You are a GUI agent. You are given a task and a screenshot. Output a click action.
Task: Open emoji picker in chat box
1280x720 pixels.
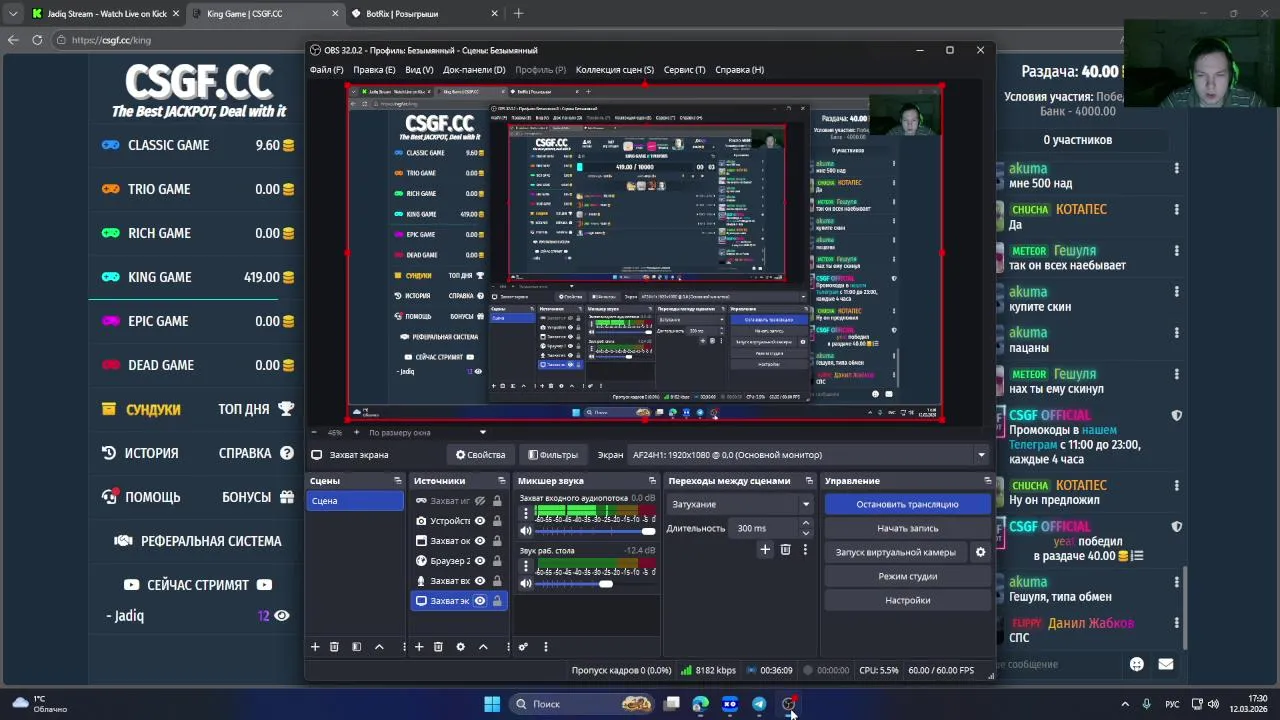point(1136,664)
